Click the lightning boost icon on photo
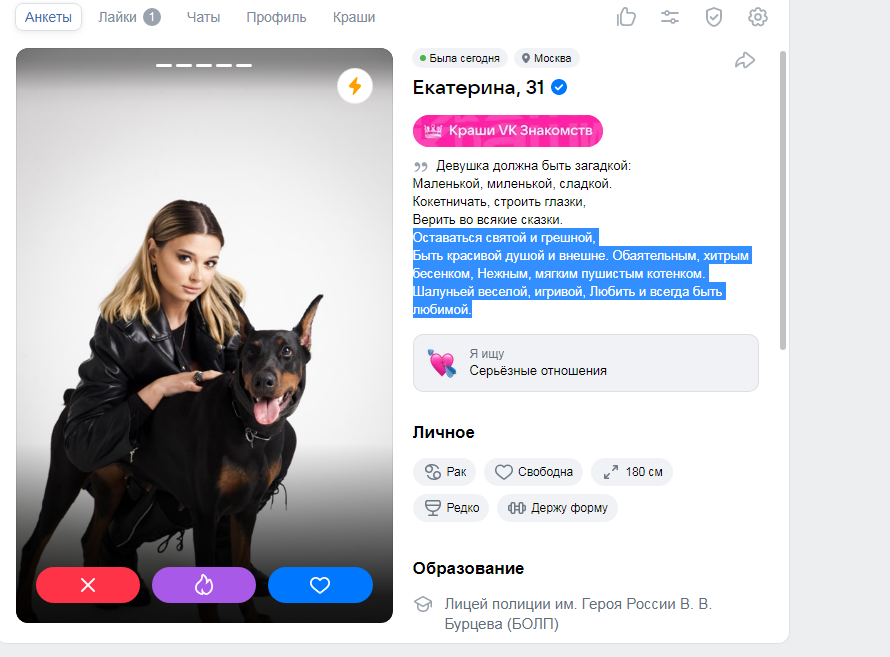Image resolution: width=890 pixels, height=657 pixels. [355, 86]
